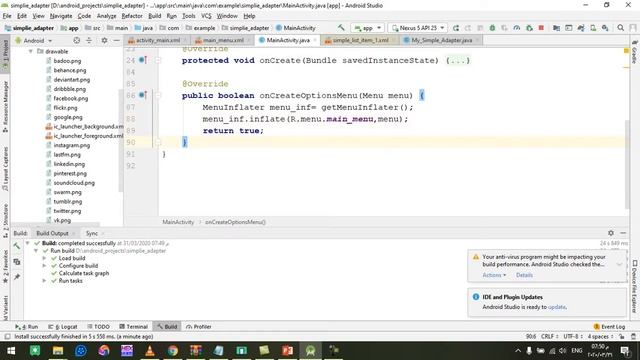Open VLC from the Windows taskbar
Viewport: 640px width, 360px height.
pos(150,351)
